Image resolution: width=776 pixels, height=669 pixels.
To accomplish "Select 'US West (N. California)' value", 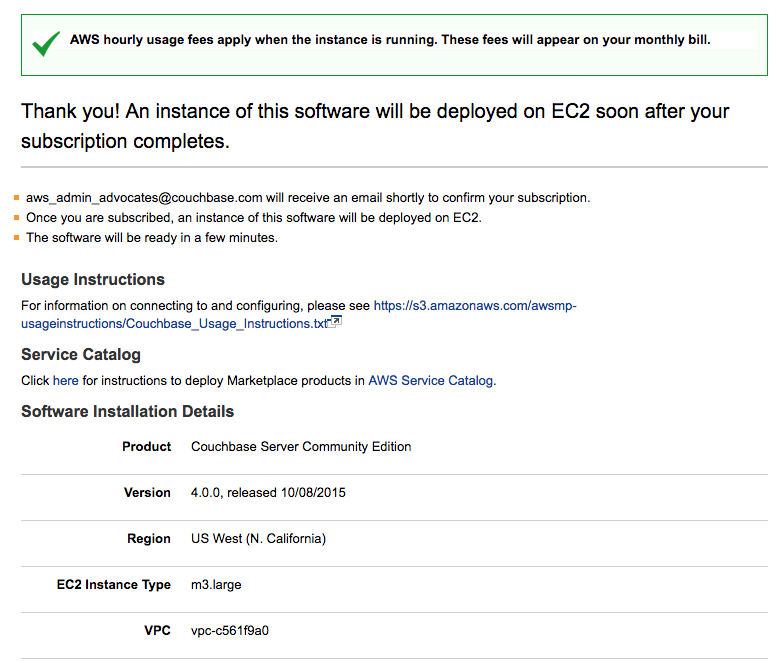I will point(258,539).
